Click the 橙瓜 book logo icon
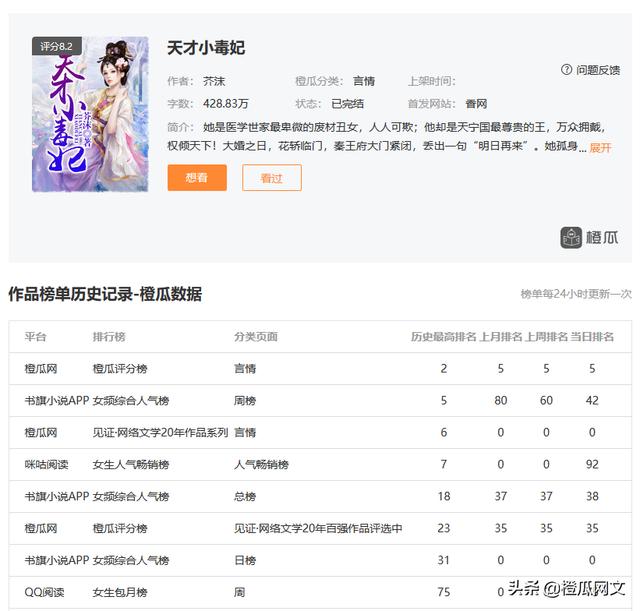This screenshot has width=640, height=611. [x=571, y=238]
